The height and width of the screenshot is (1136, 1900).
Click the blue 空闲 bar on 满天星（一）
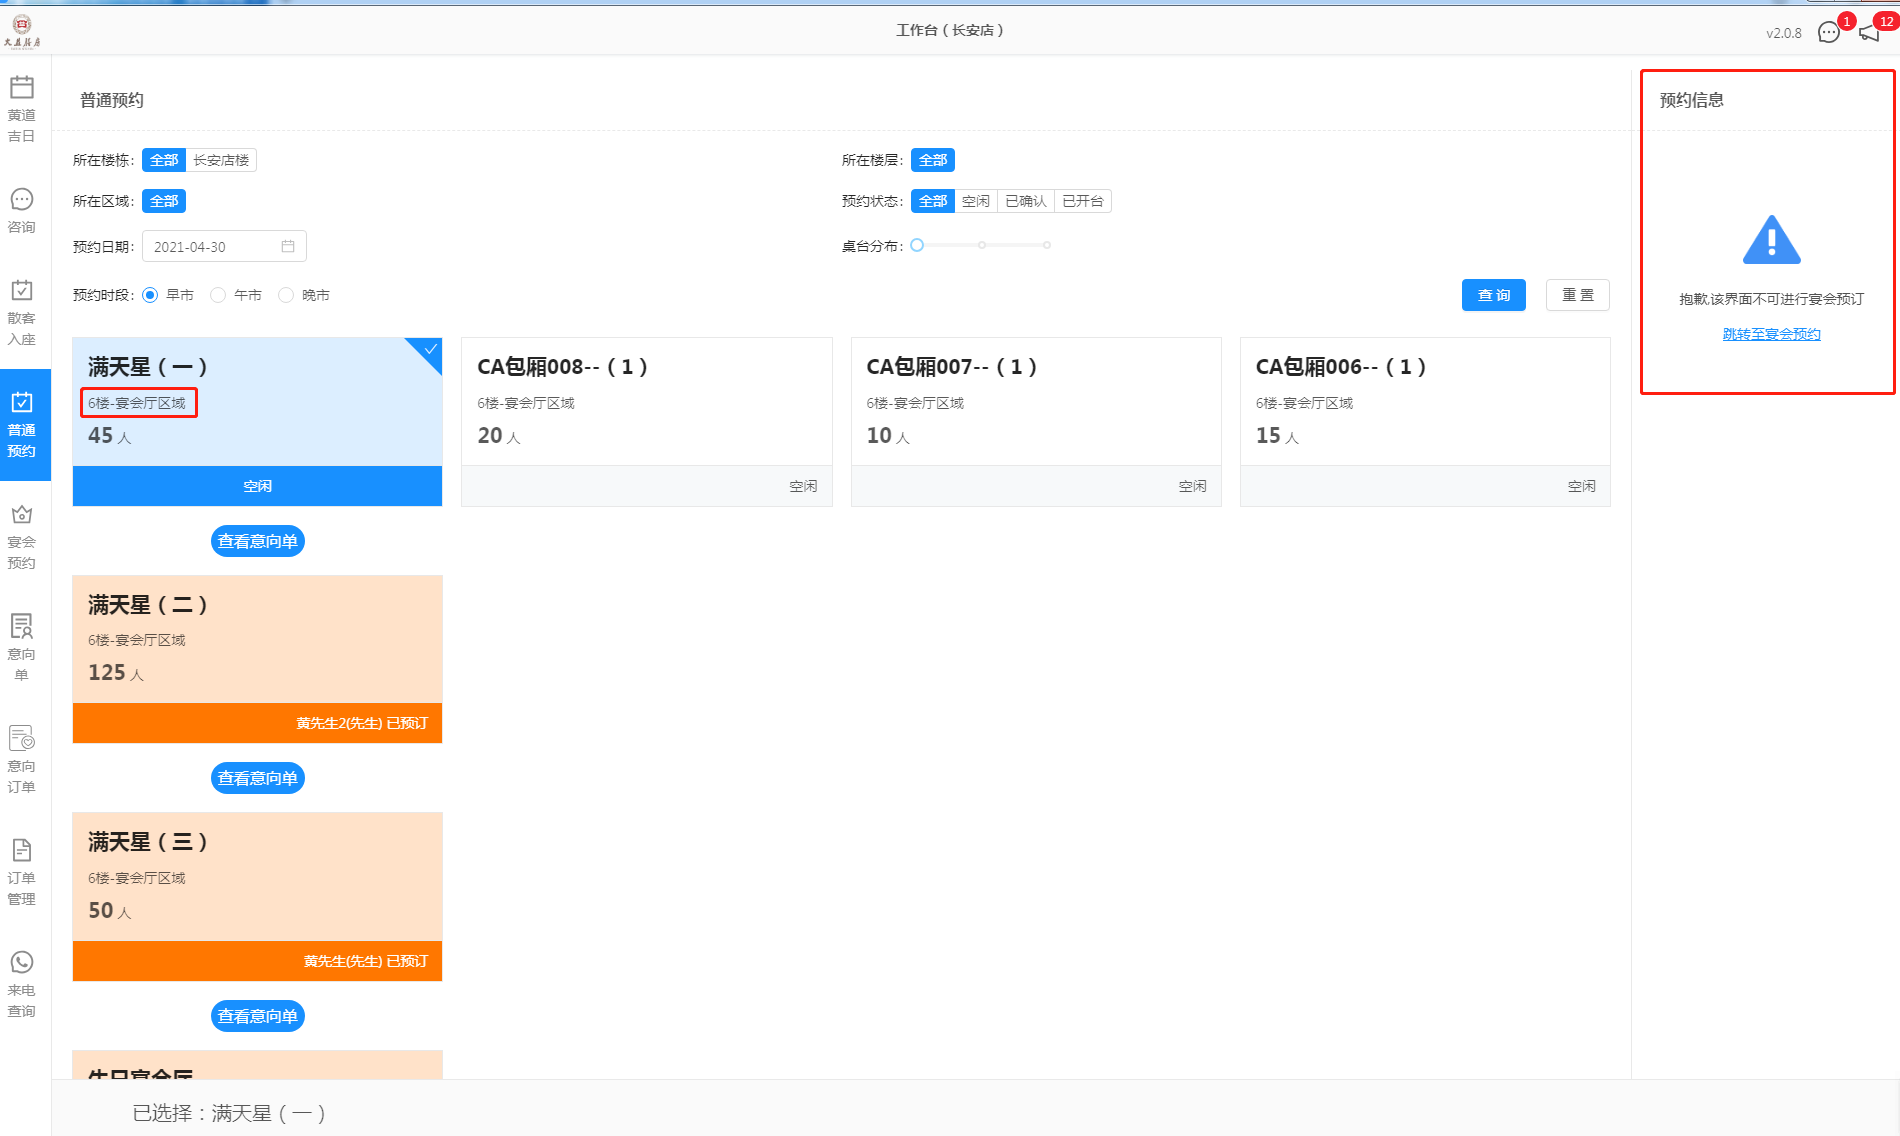[257, 486]
